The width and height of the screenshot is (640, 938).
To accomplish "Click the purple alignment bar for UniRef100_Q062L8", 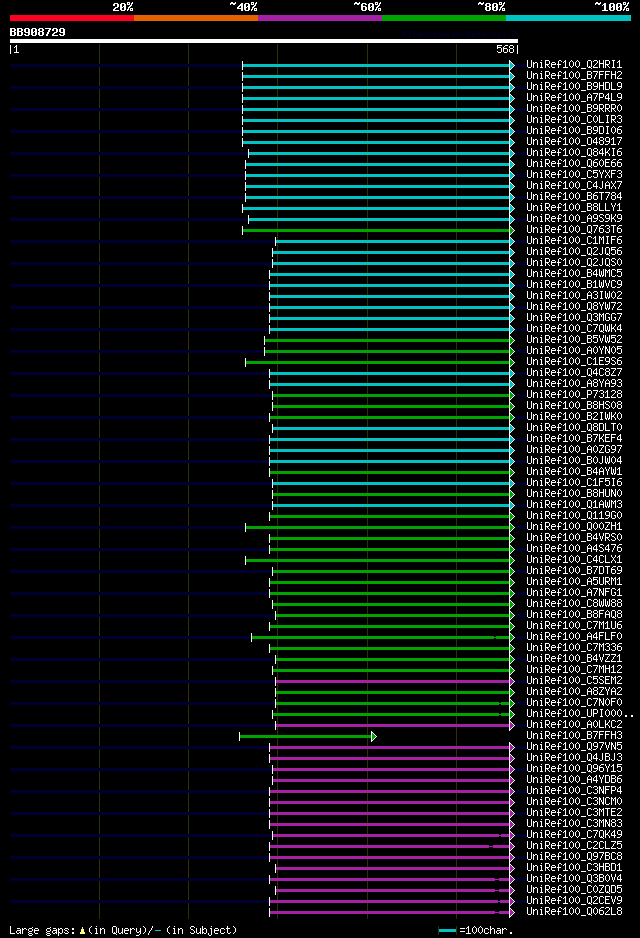I will 392,912.
